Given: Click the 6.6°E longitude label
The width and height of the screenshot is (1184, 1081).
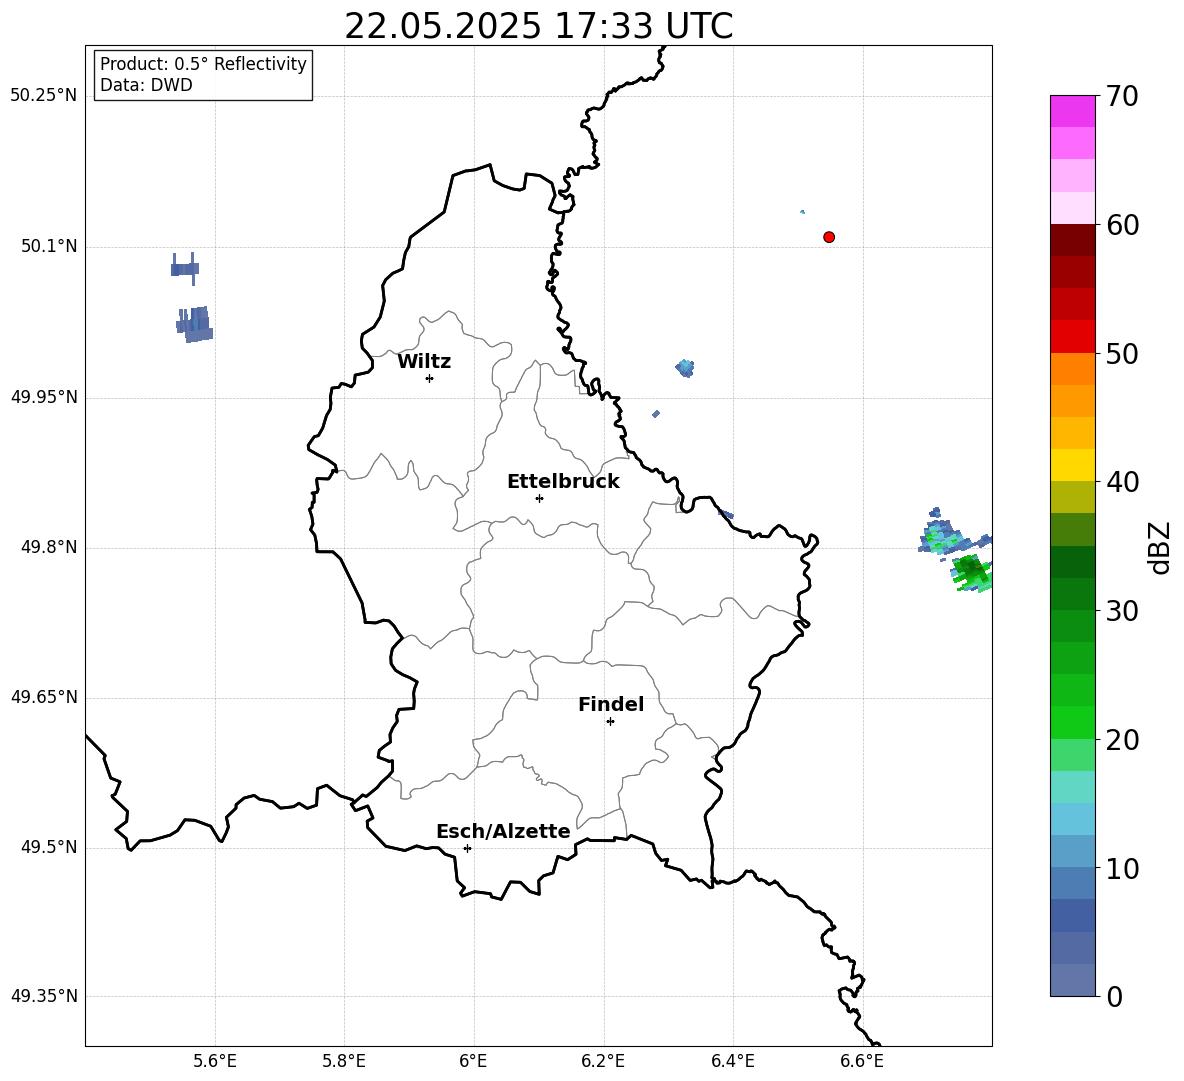Looking at the screenshot, I should [862, 1061].
